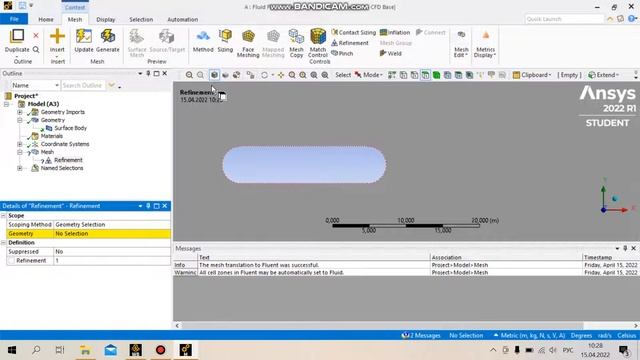
Task: Click the Update mesh icon
Action: 84,40
